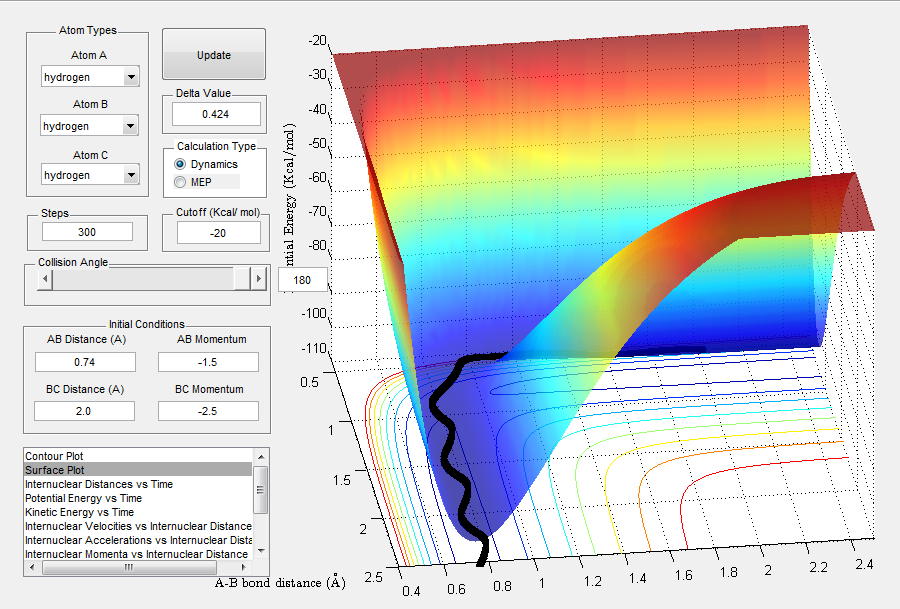Viewport: 900px width, 609px height.
Task: Select Internuclear Velocities vs Internuclear Distance
Action: point(138,526)
